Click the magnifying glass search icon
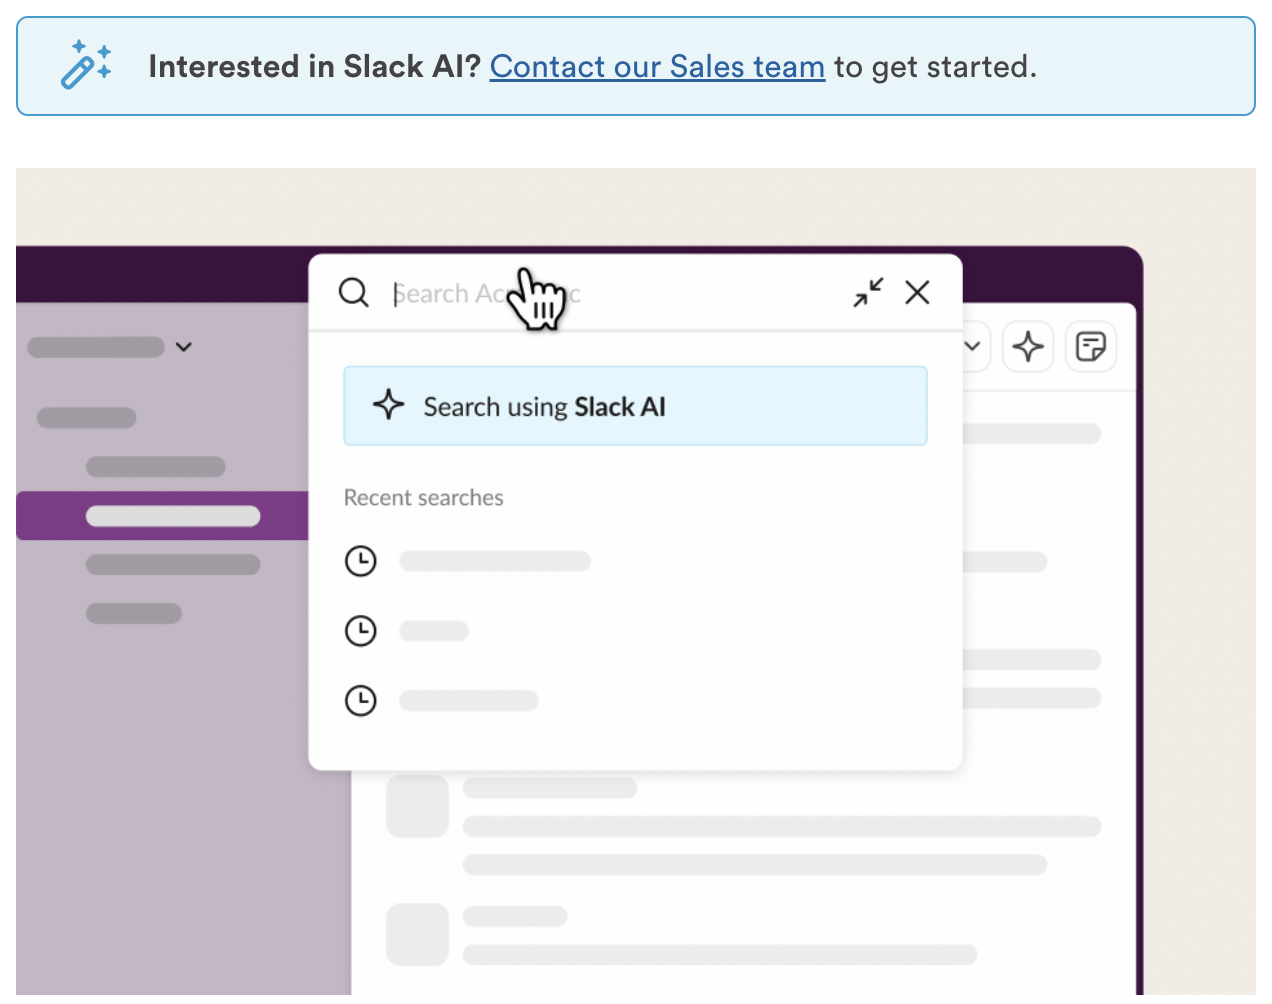 (x=354, y=293)
